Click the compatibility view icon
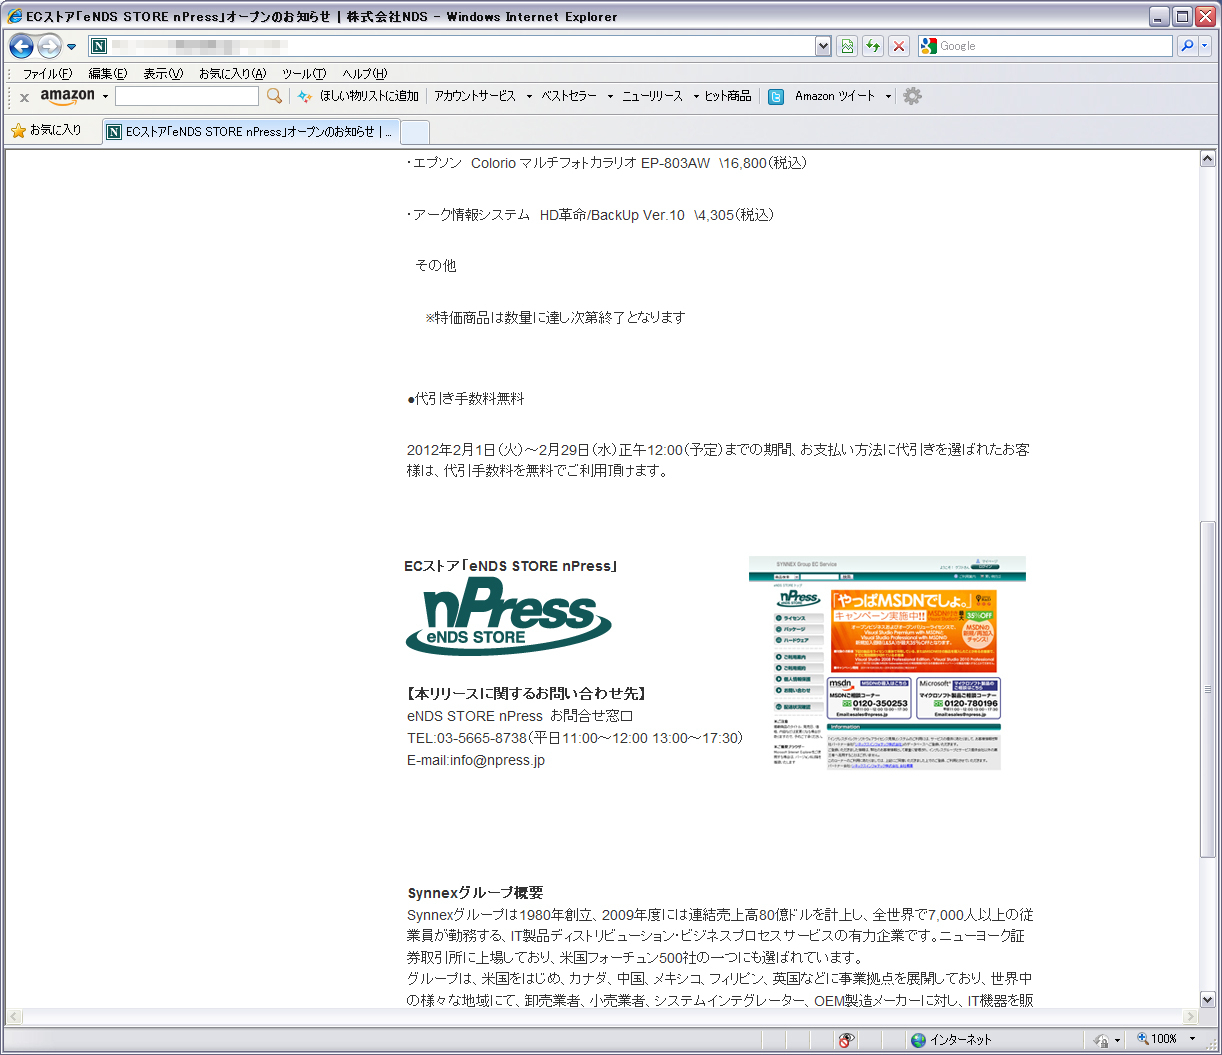1222x1055 pixels. coord(847,46)
